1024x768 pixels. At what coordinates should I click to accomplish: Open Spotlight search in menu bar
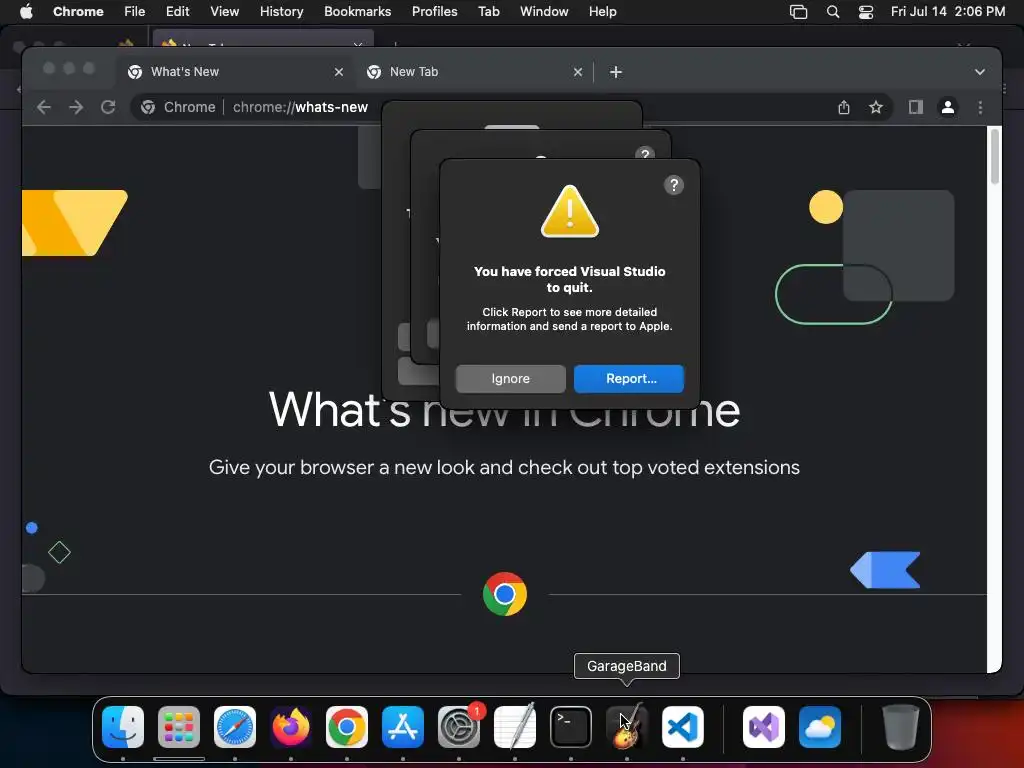coord(833,12)
